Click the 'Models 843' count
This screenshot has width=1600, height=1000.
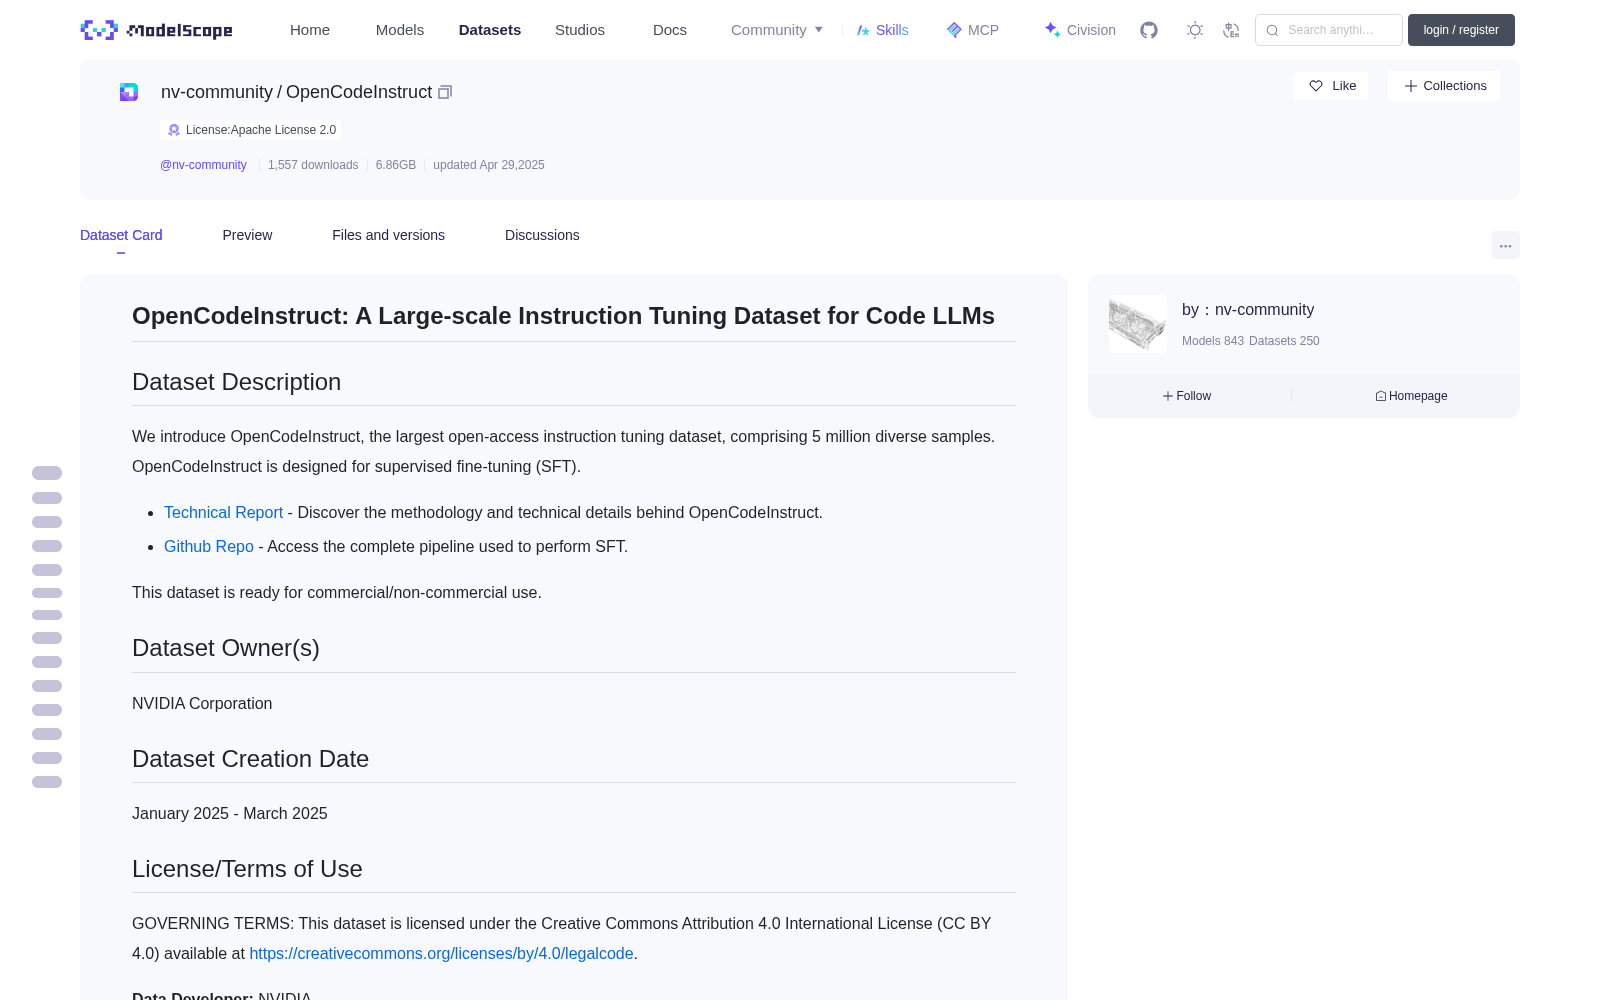(1213, 341)
